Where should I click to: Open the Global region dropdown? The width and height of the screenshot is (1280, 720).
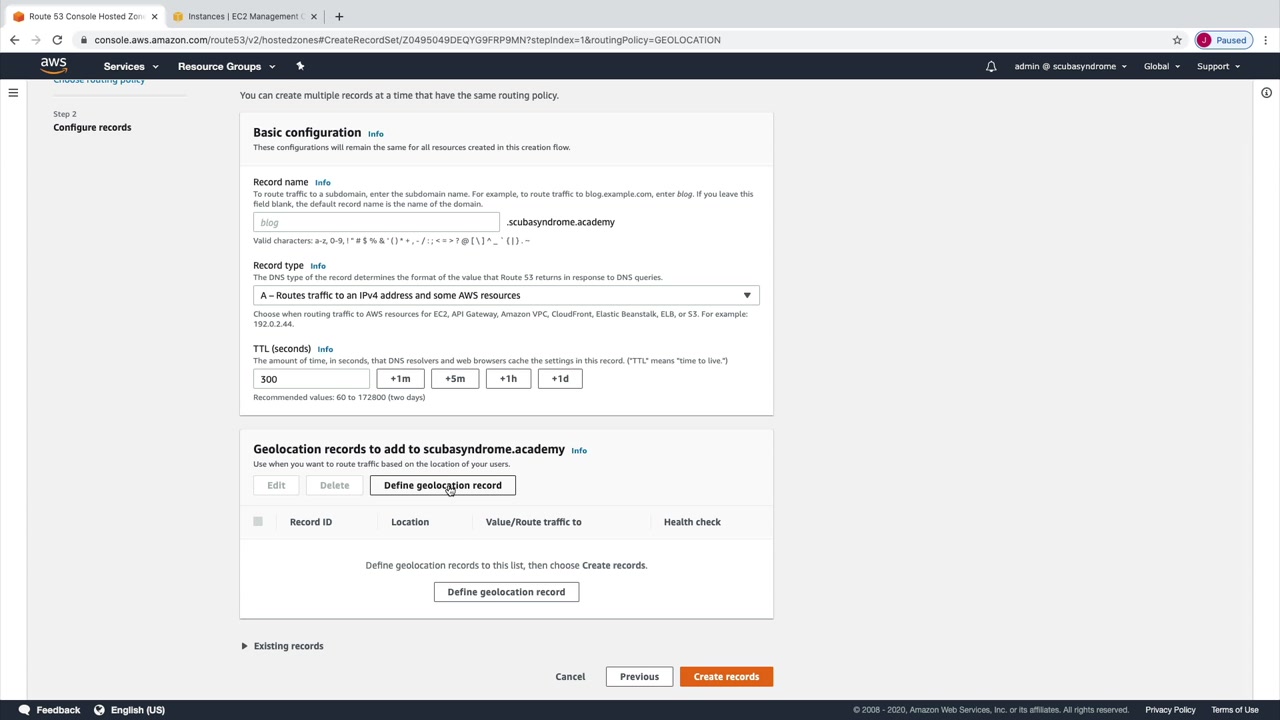click(x=1162, y=66)
